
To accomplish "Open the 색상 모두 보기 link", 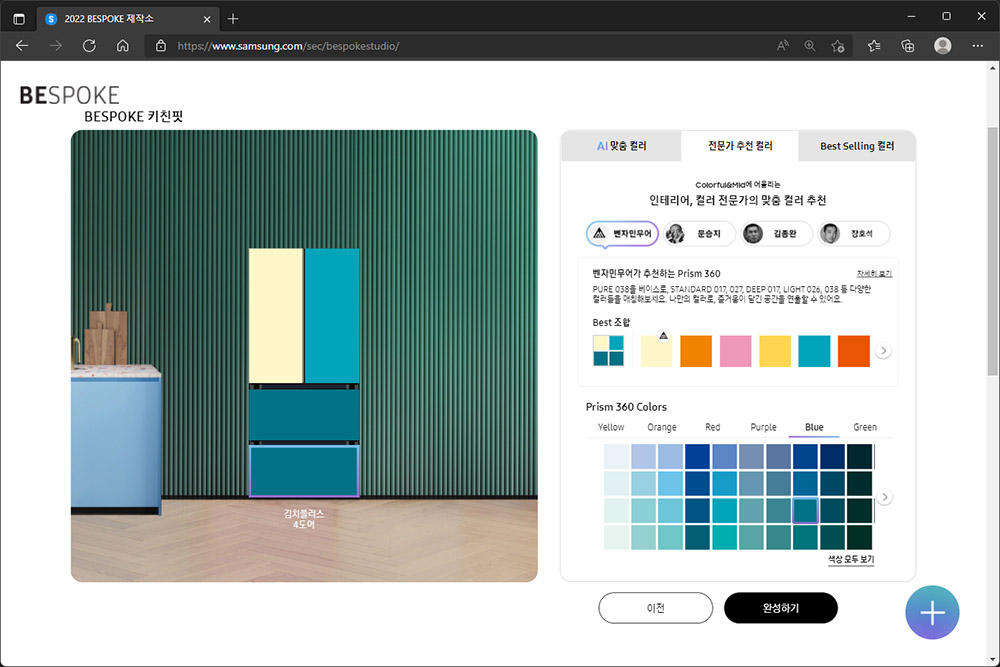I will 851,559.
